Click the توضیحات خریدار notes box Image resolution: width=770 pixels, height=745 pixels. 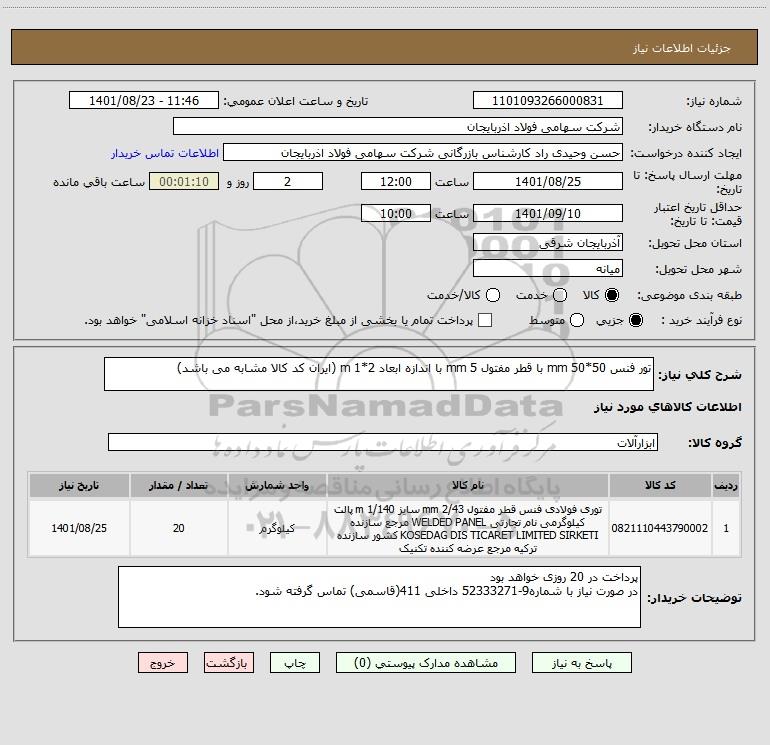[379, 597]
